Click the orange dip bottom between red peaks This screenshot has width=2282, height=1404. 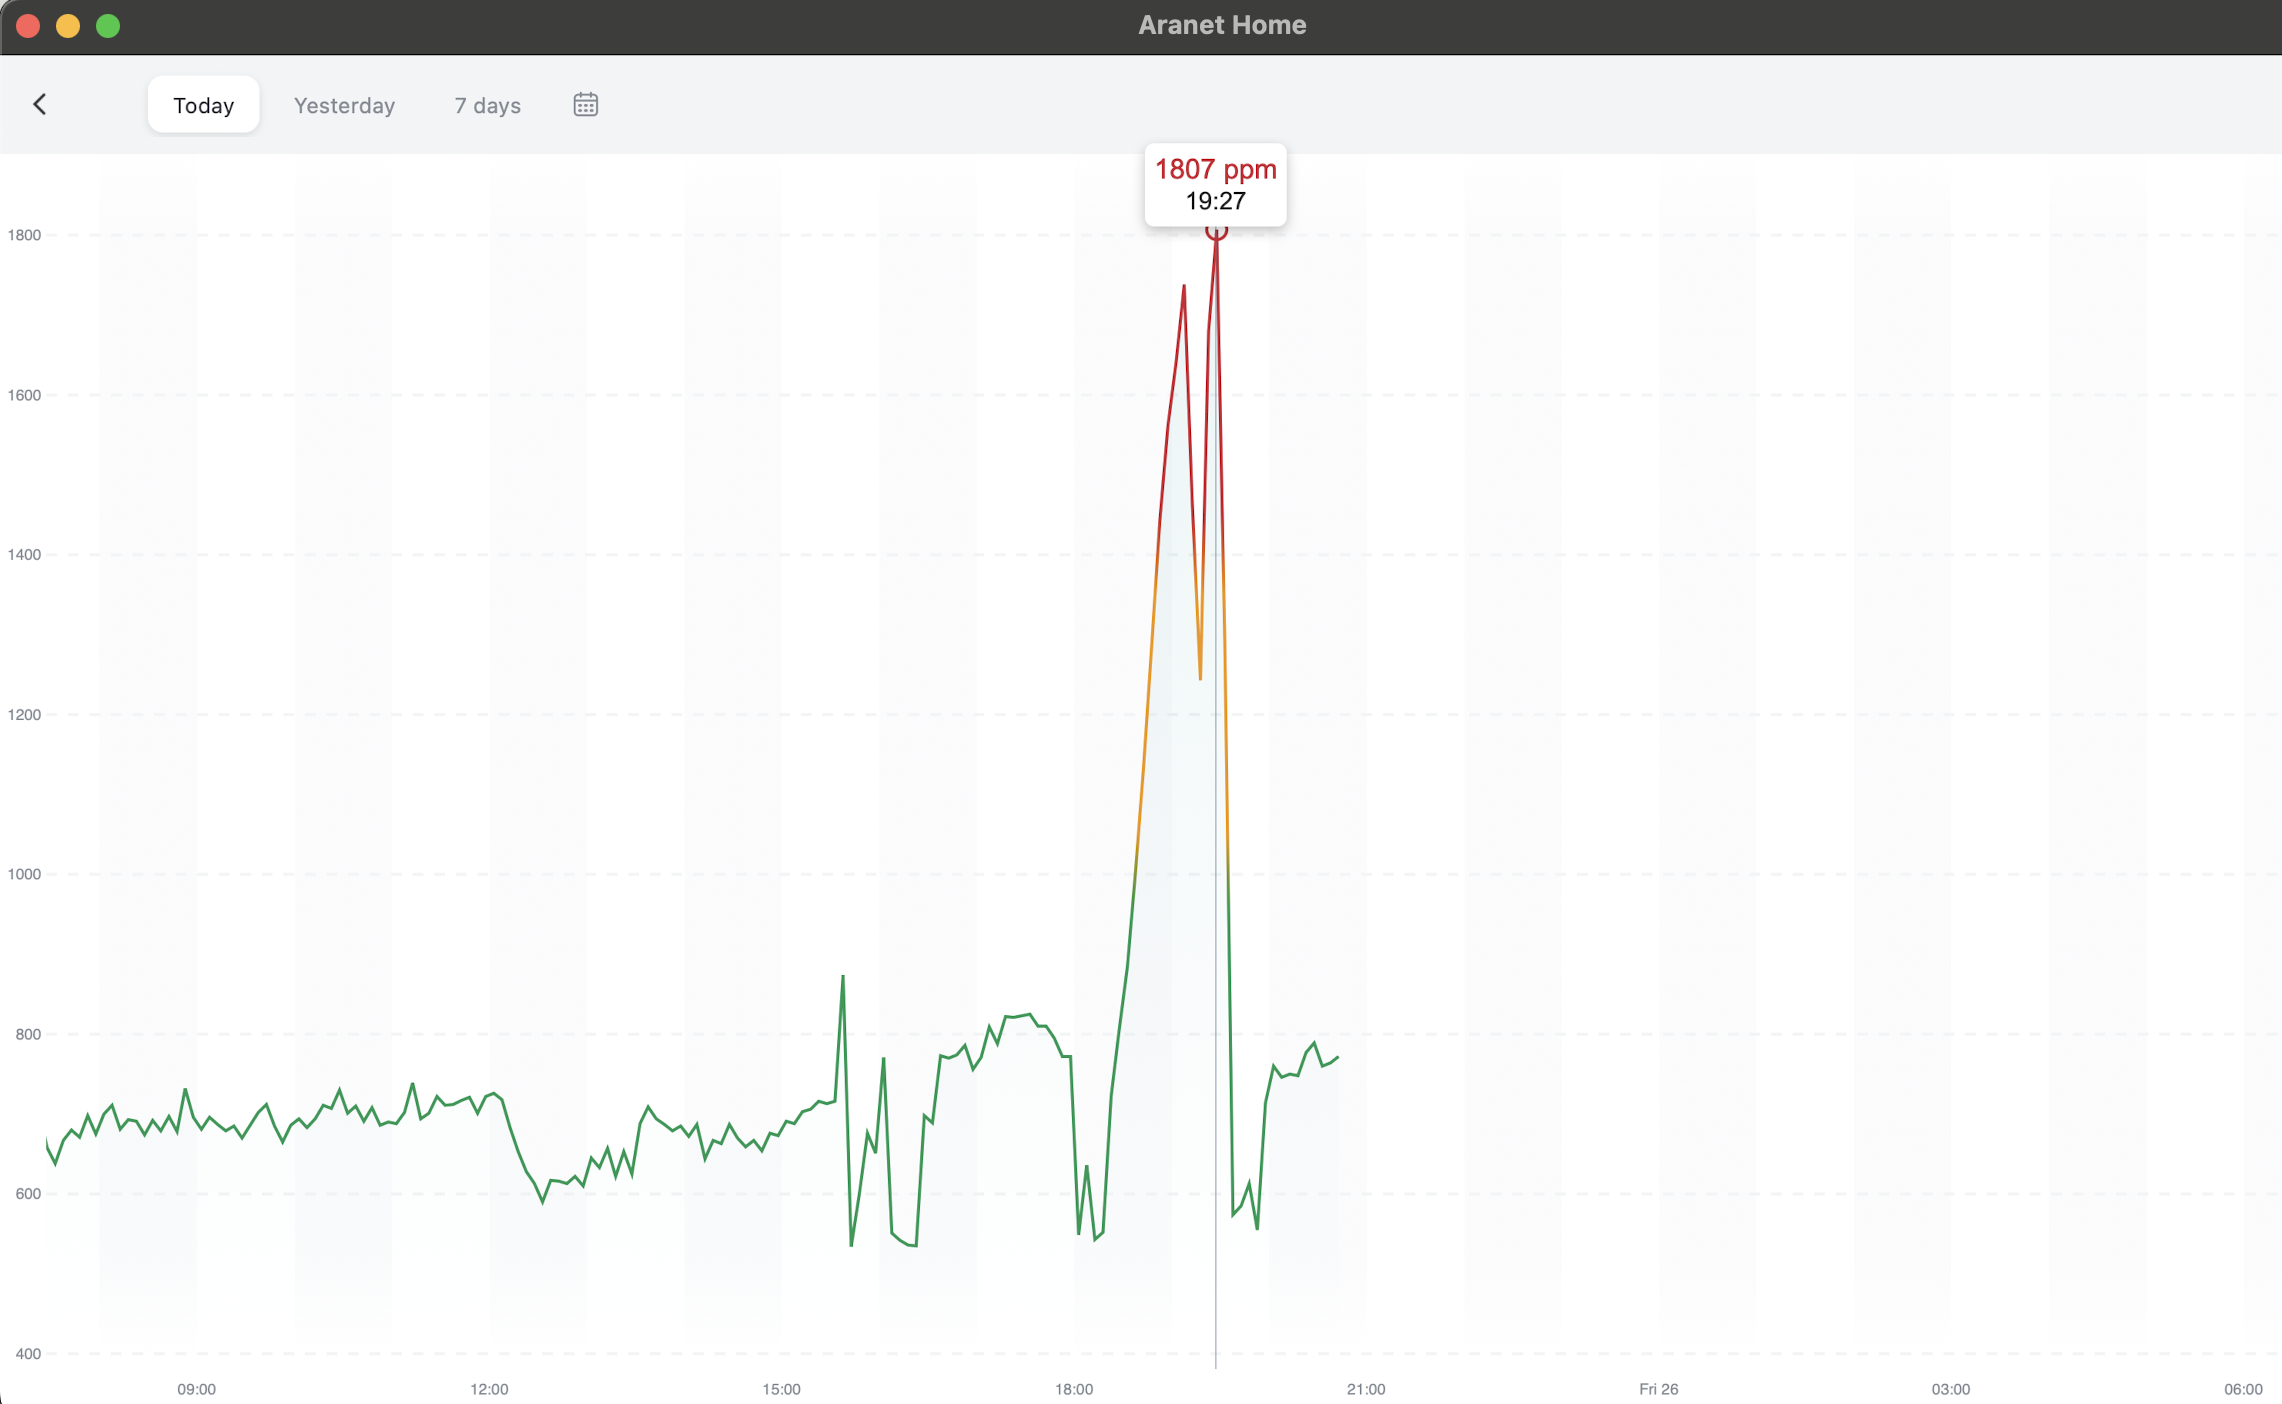pos(1200,679)
